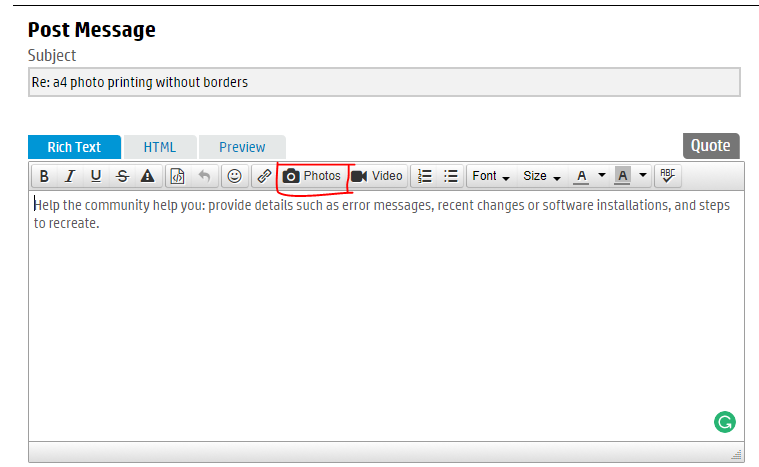Apply strikethrough to text
The image size is (759, 467).
click(x=122, y=176)
